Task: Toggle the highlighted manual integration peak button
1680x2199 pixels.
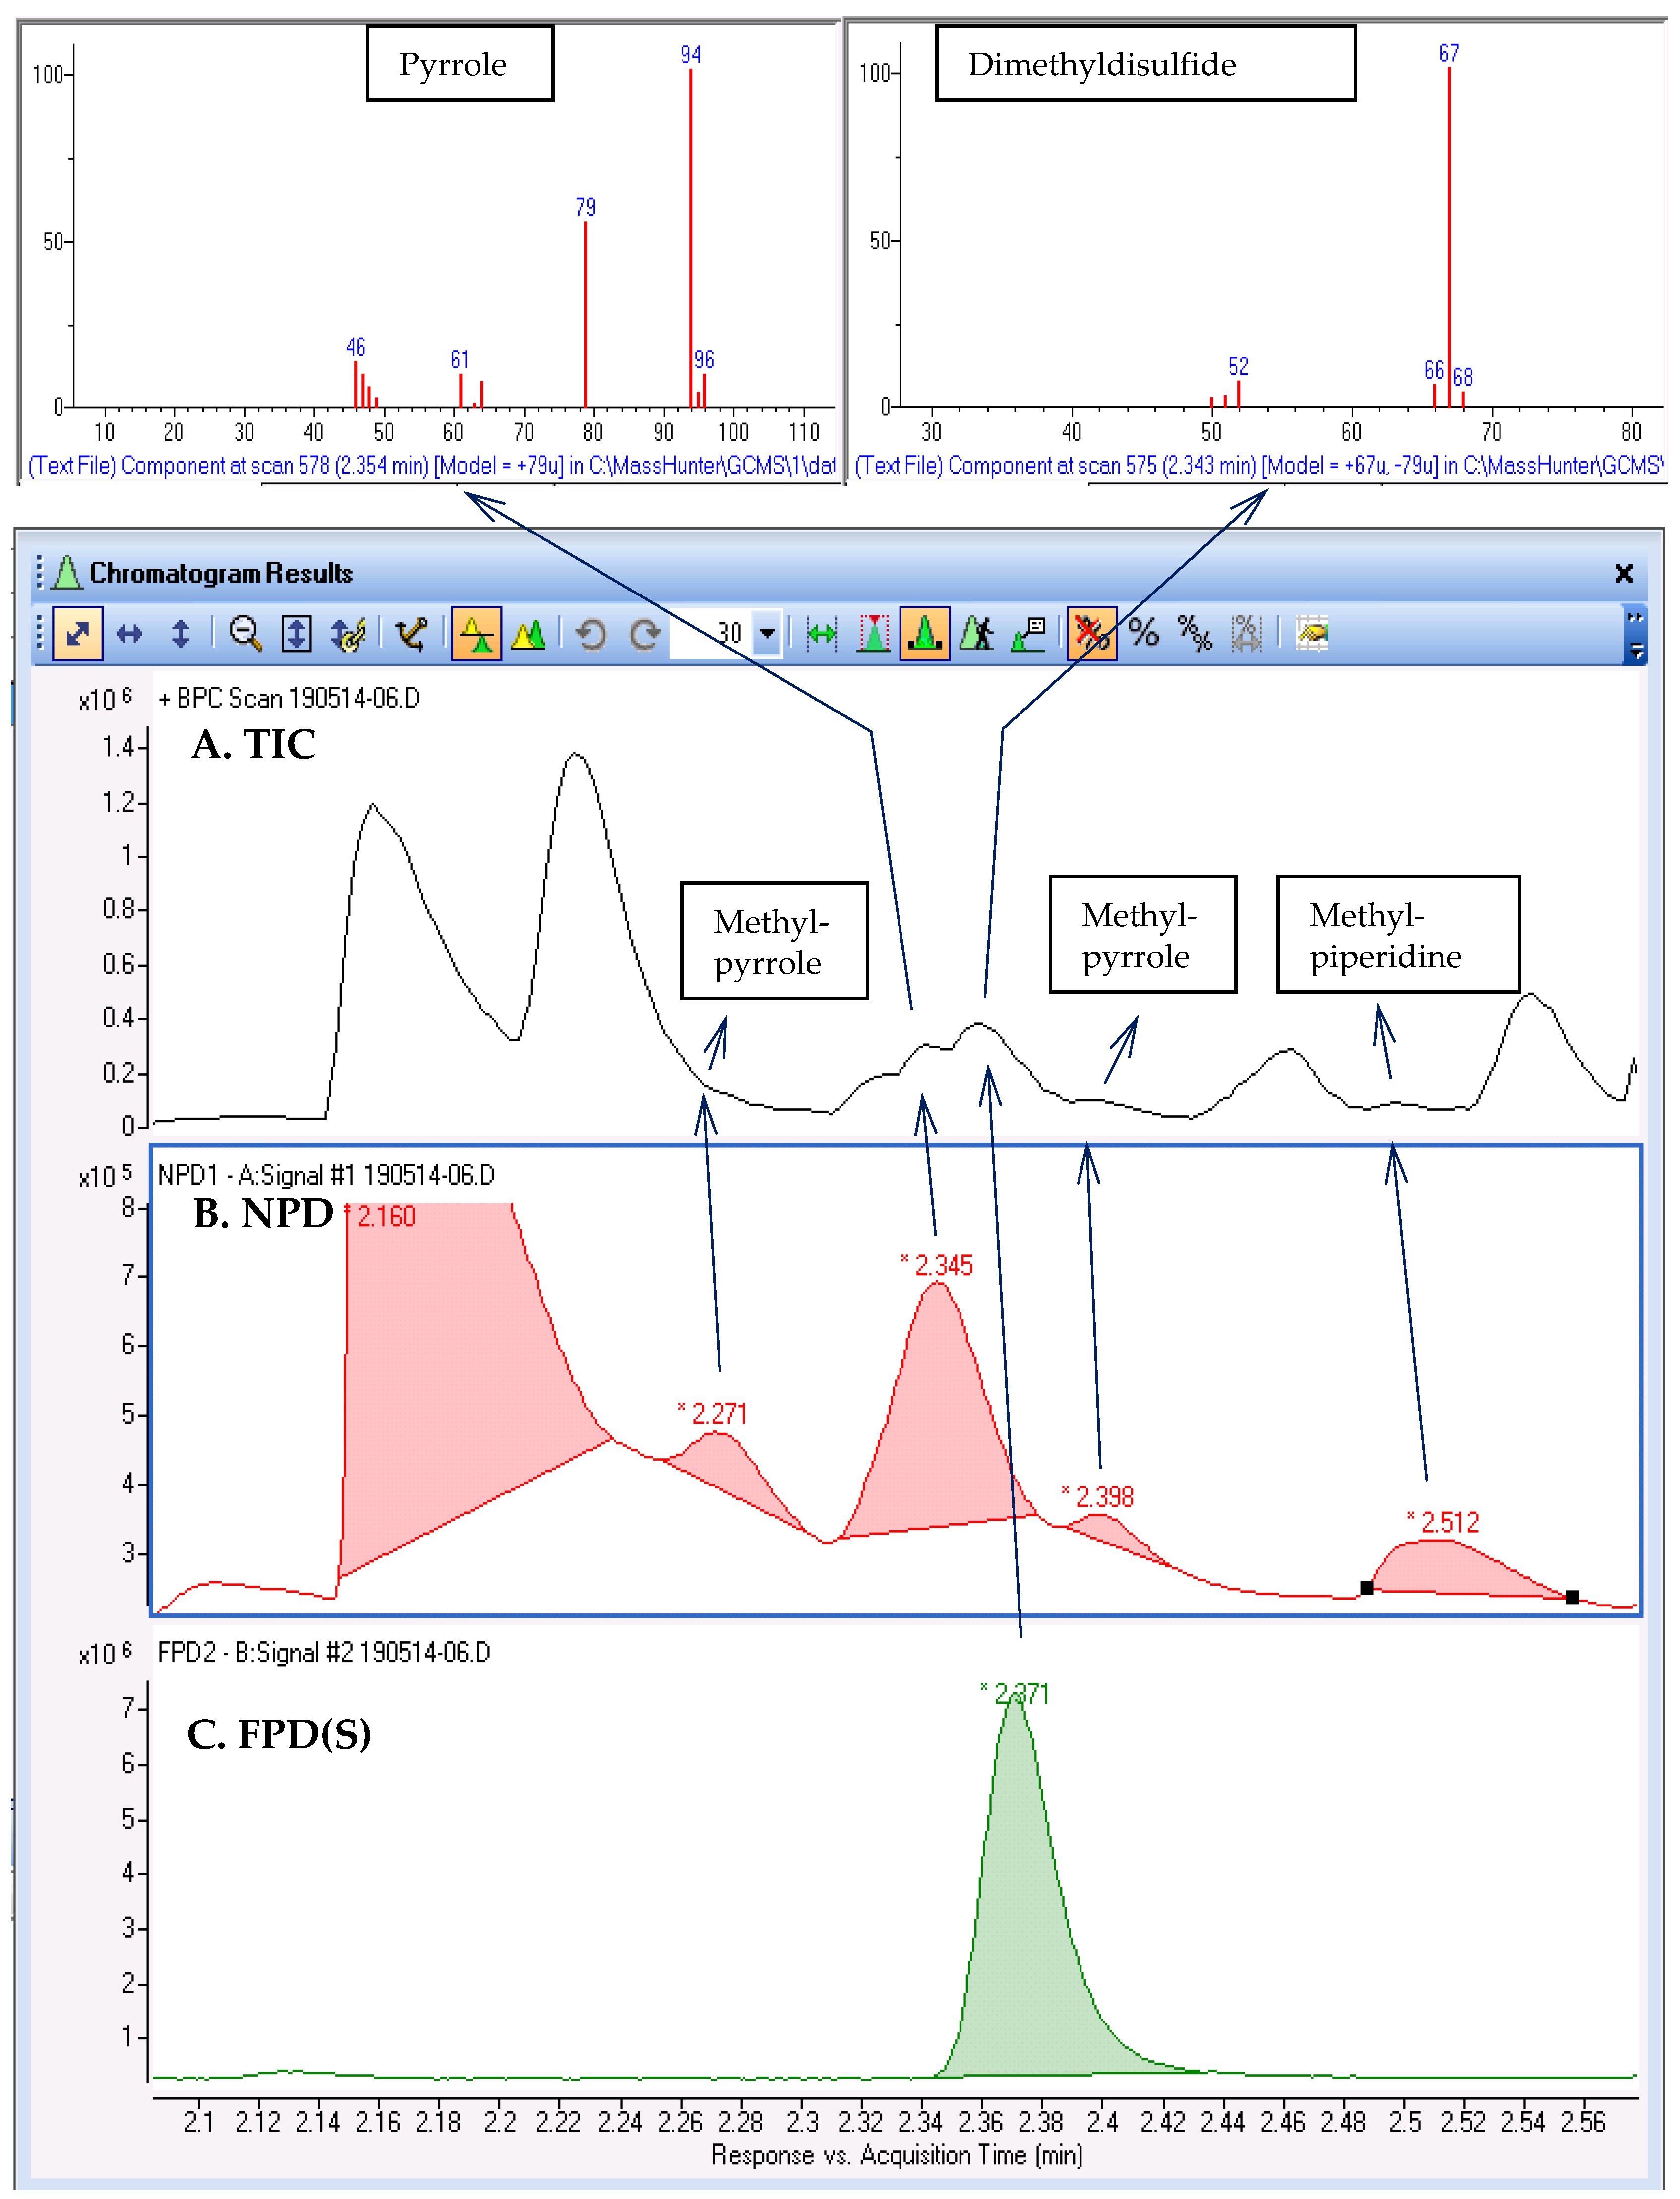Action: pos(925,633)
